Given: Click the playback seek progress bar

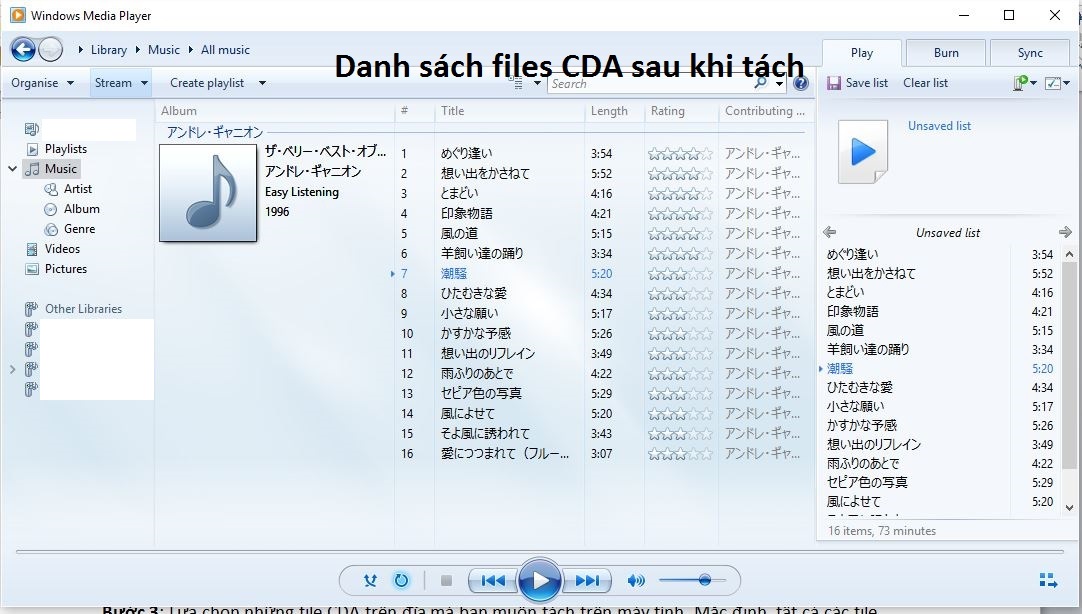Looking at the screenshot, I should 540,552.
